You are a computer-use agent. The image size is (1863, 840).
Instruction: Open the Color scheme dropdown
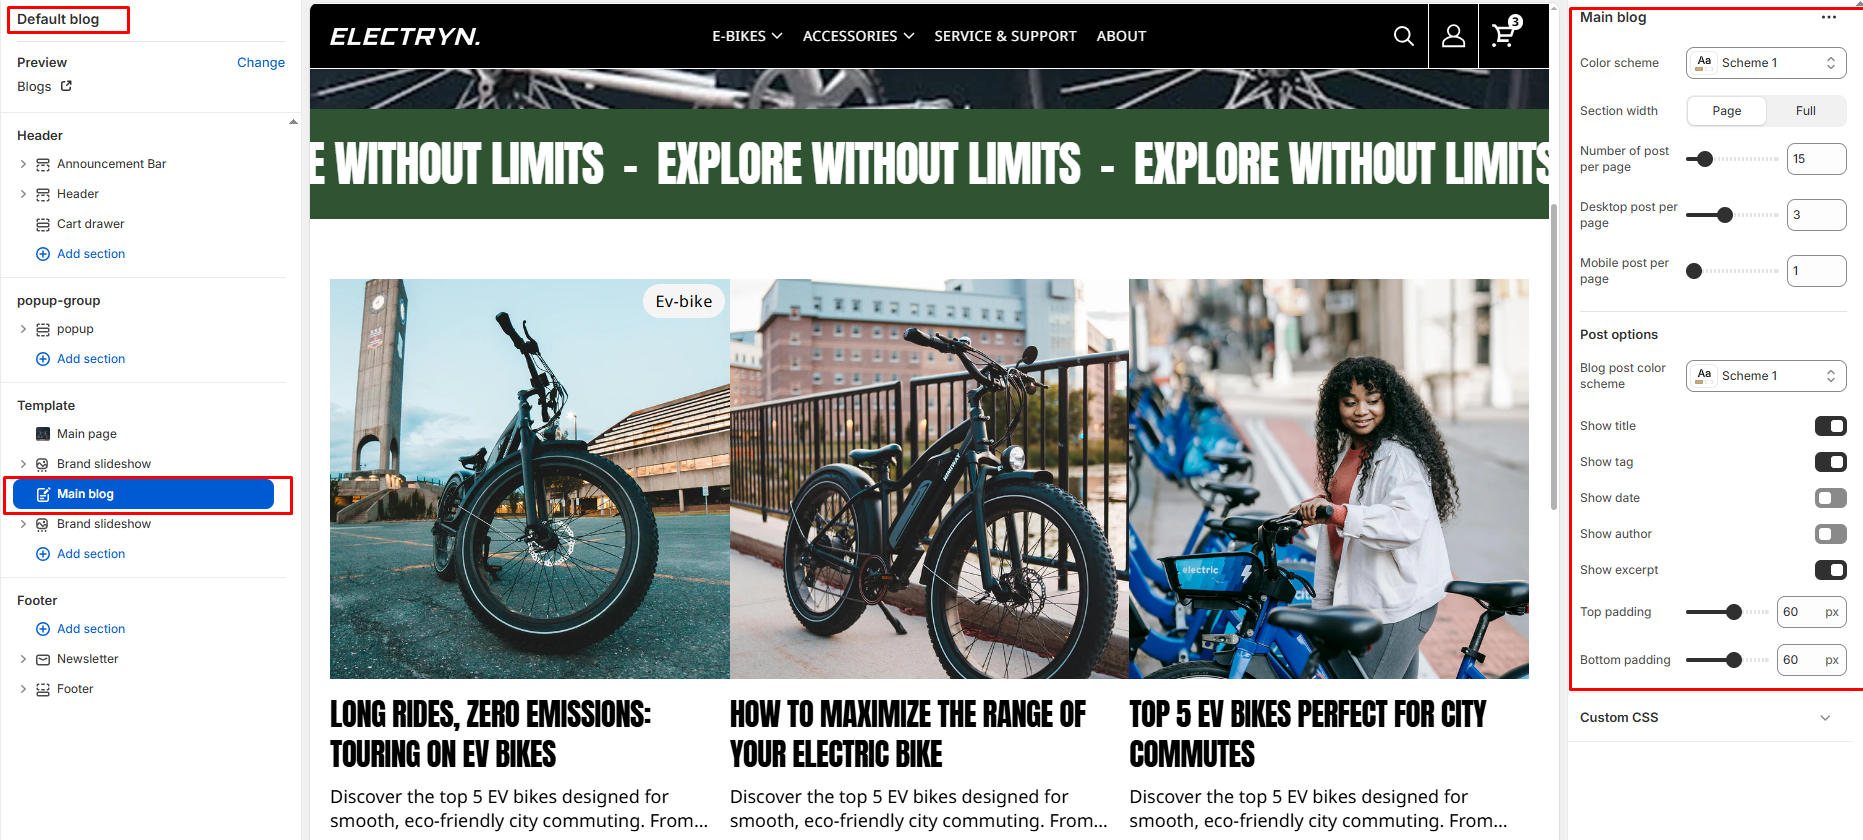click(x=1766, y=63)
